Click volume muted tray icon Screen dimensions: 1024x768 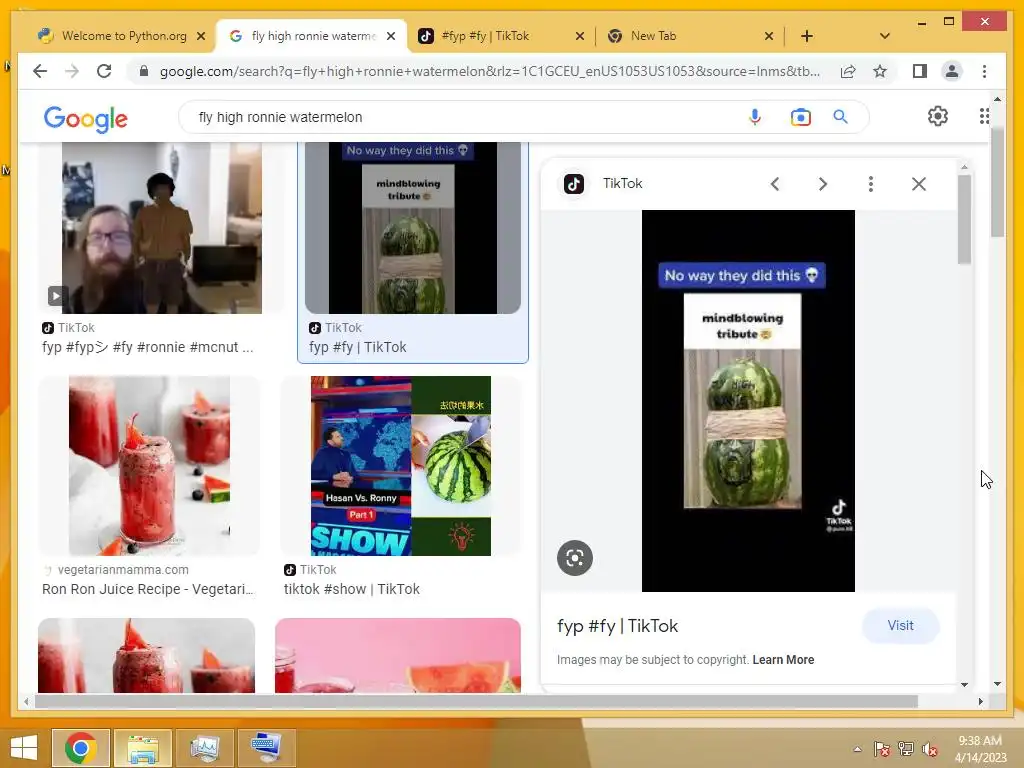pyautogui.click(x=930, y=749)
